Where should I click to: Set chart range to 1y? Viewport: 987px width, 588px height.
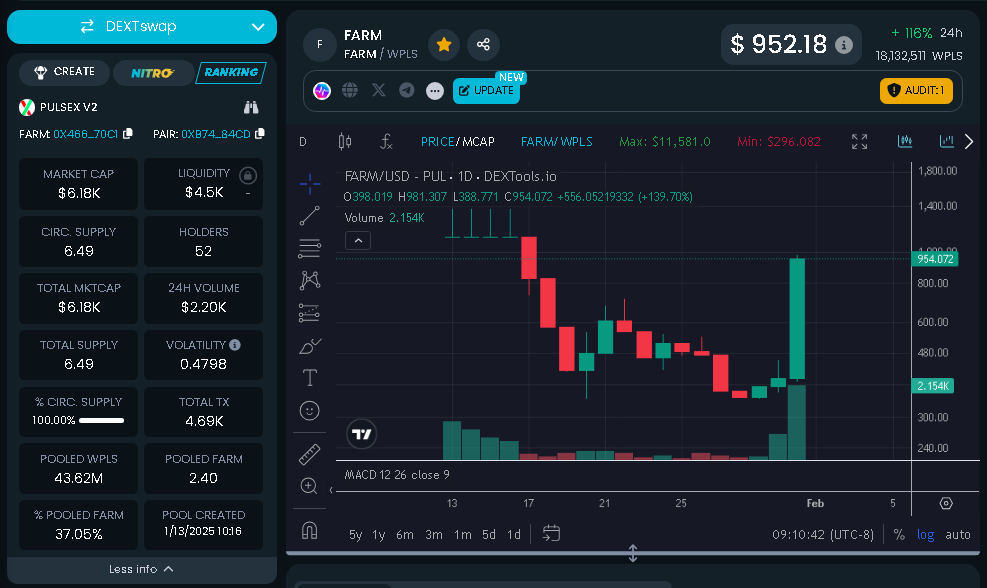point(378,534)
